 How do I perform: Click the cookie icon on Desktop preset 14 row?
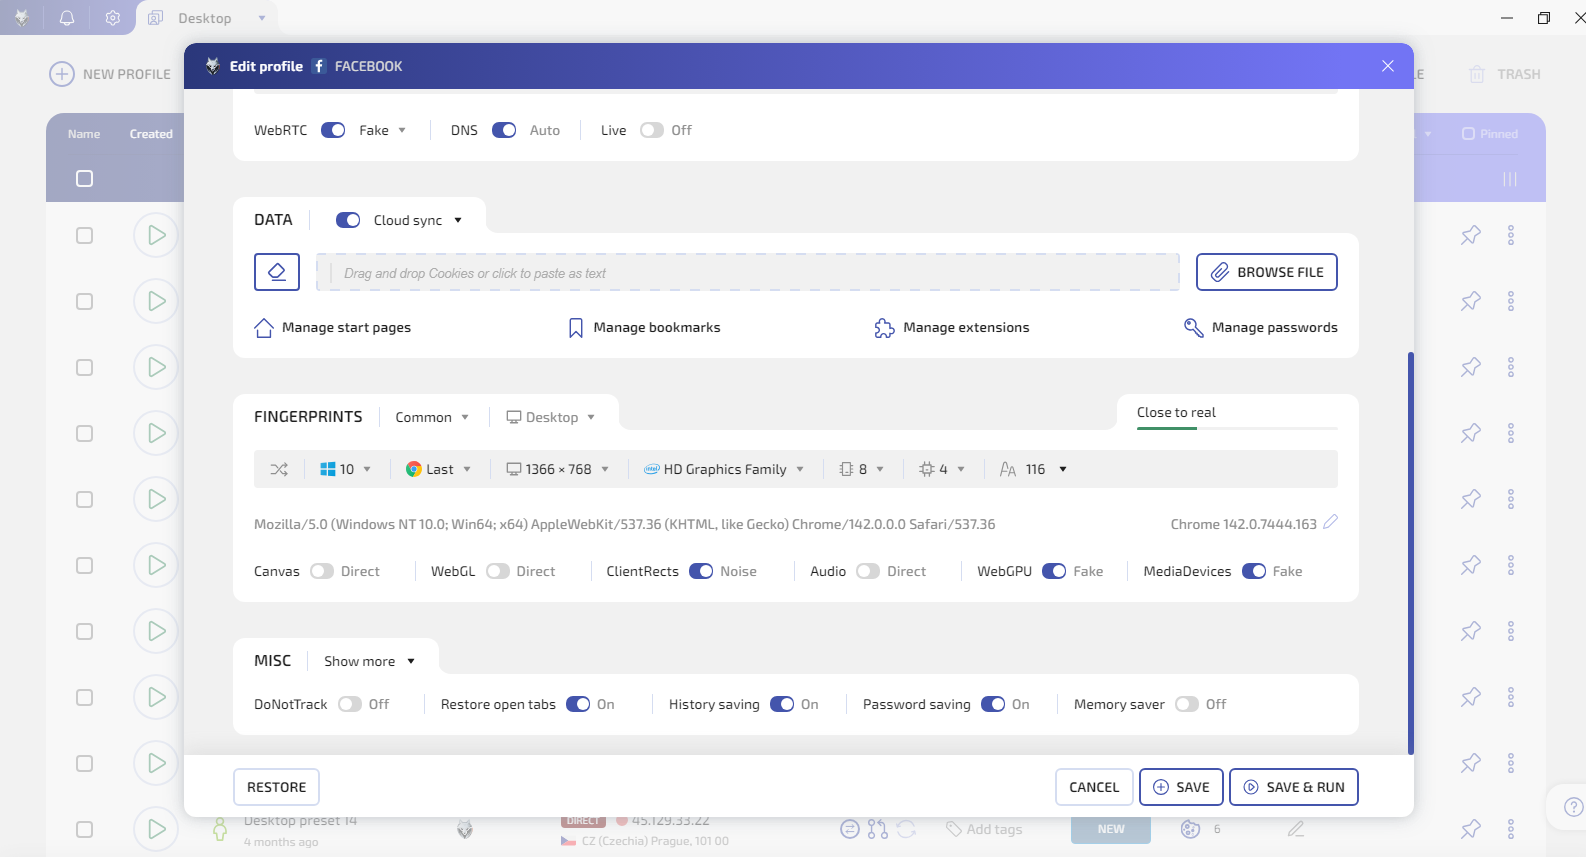click(1190, 829)
